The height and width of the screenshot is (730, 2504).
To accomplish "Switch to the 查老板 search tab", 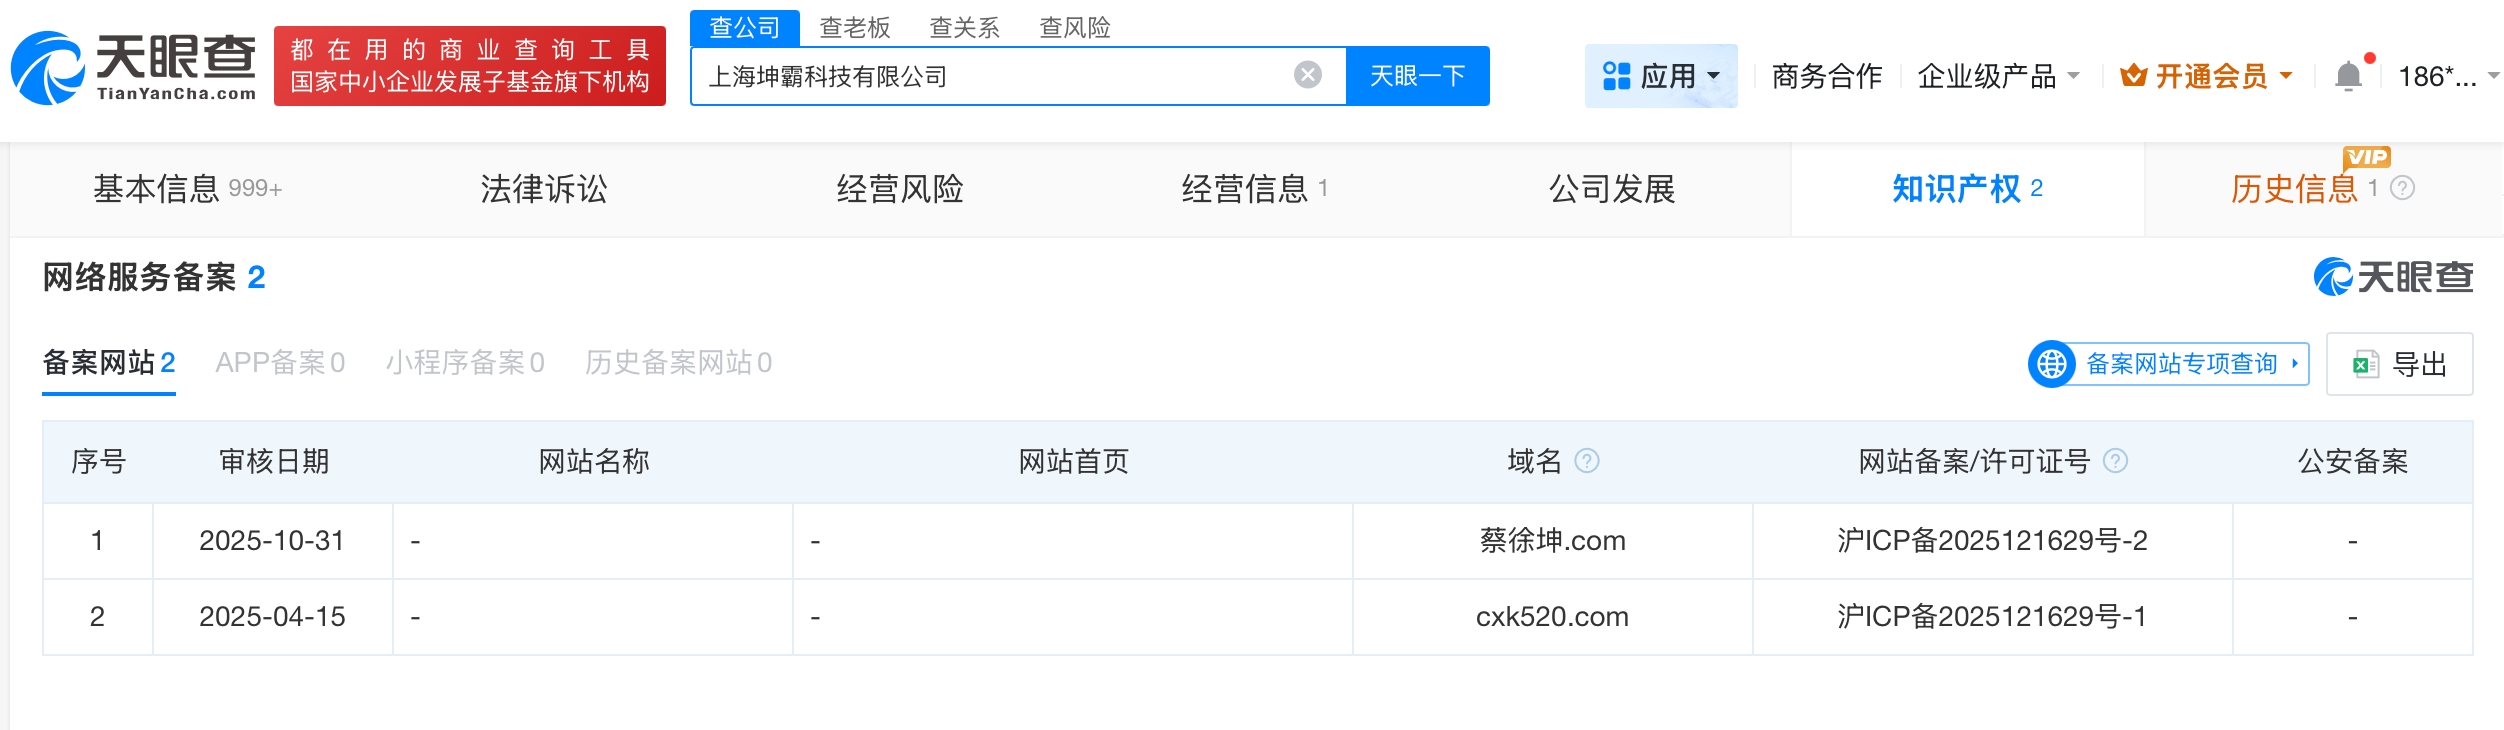I will pos(854,28).
